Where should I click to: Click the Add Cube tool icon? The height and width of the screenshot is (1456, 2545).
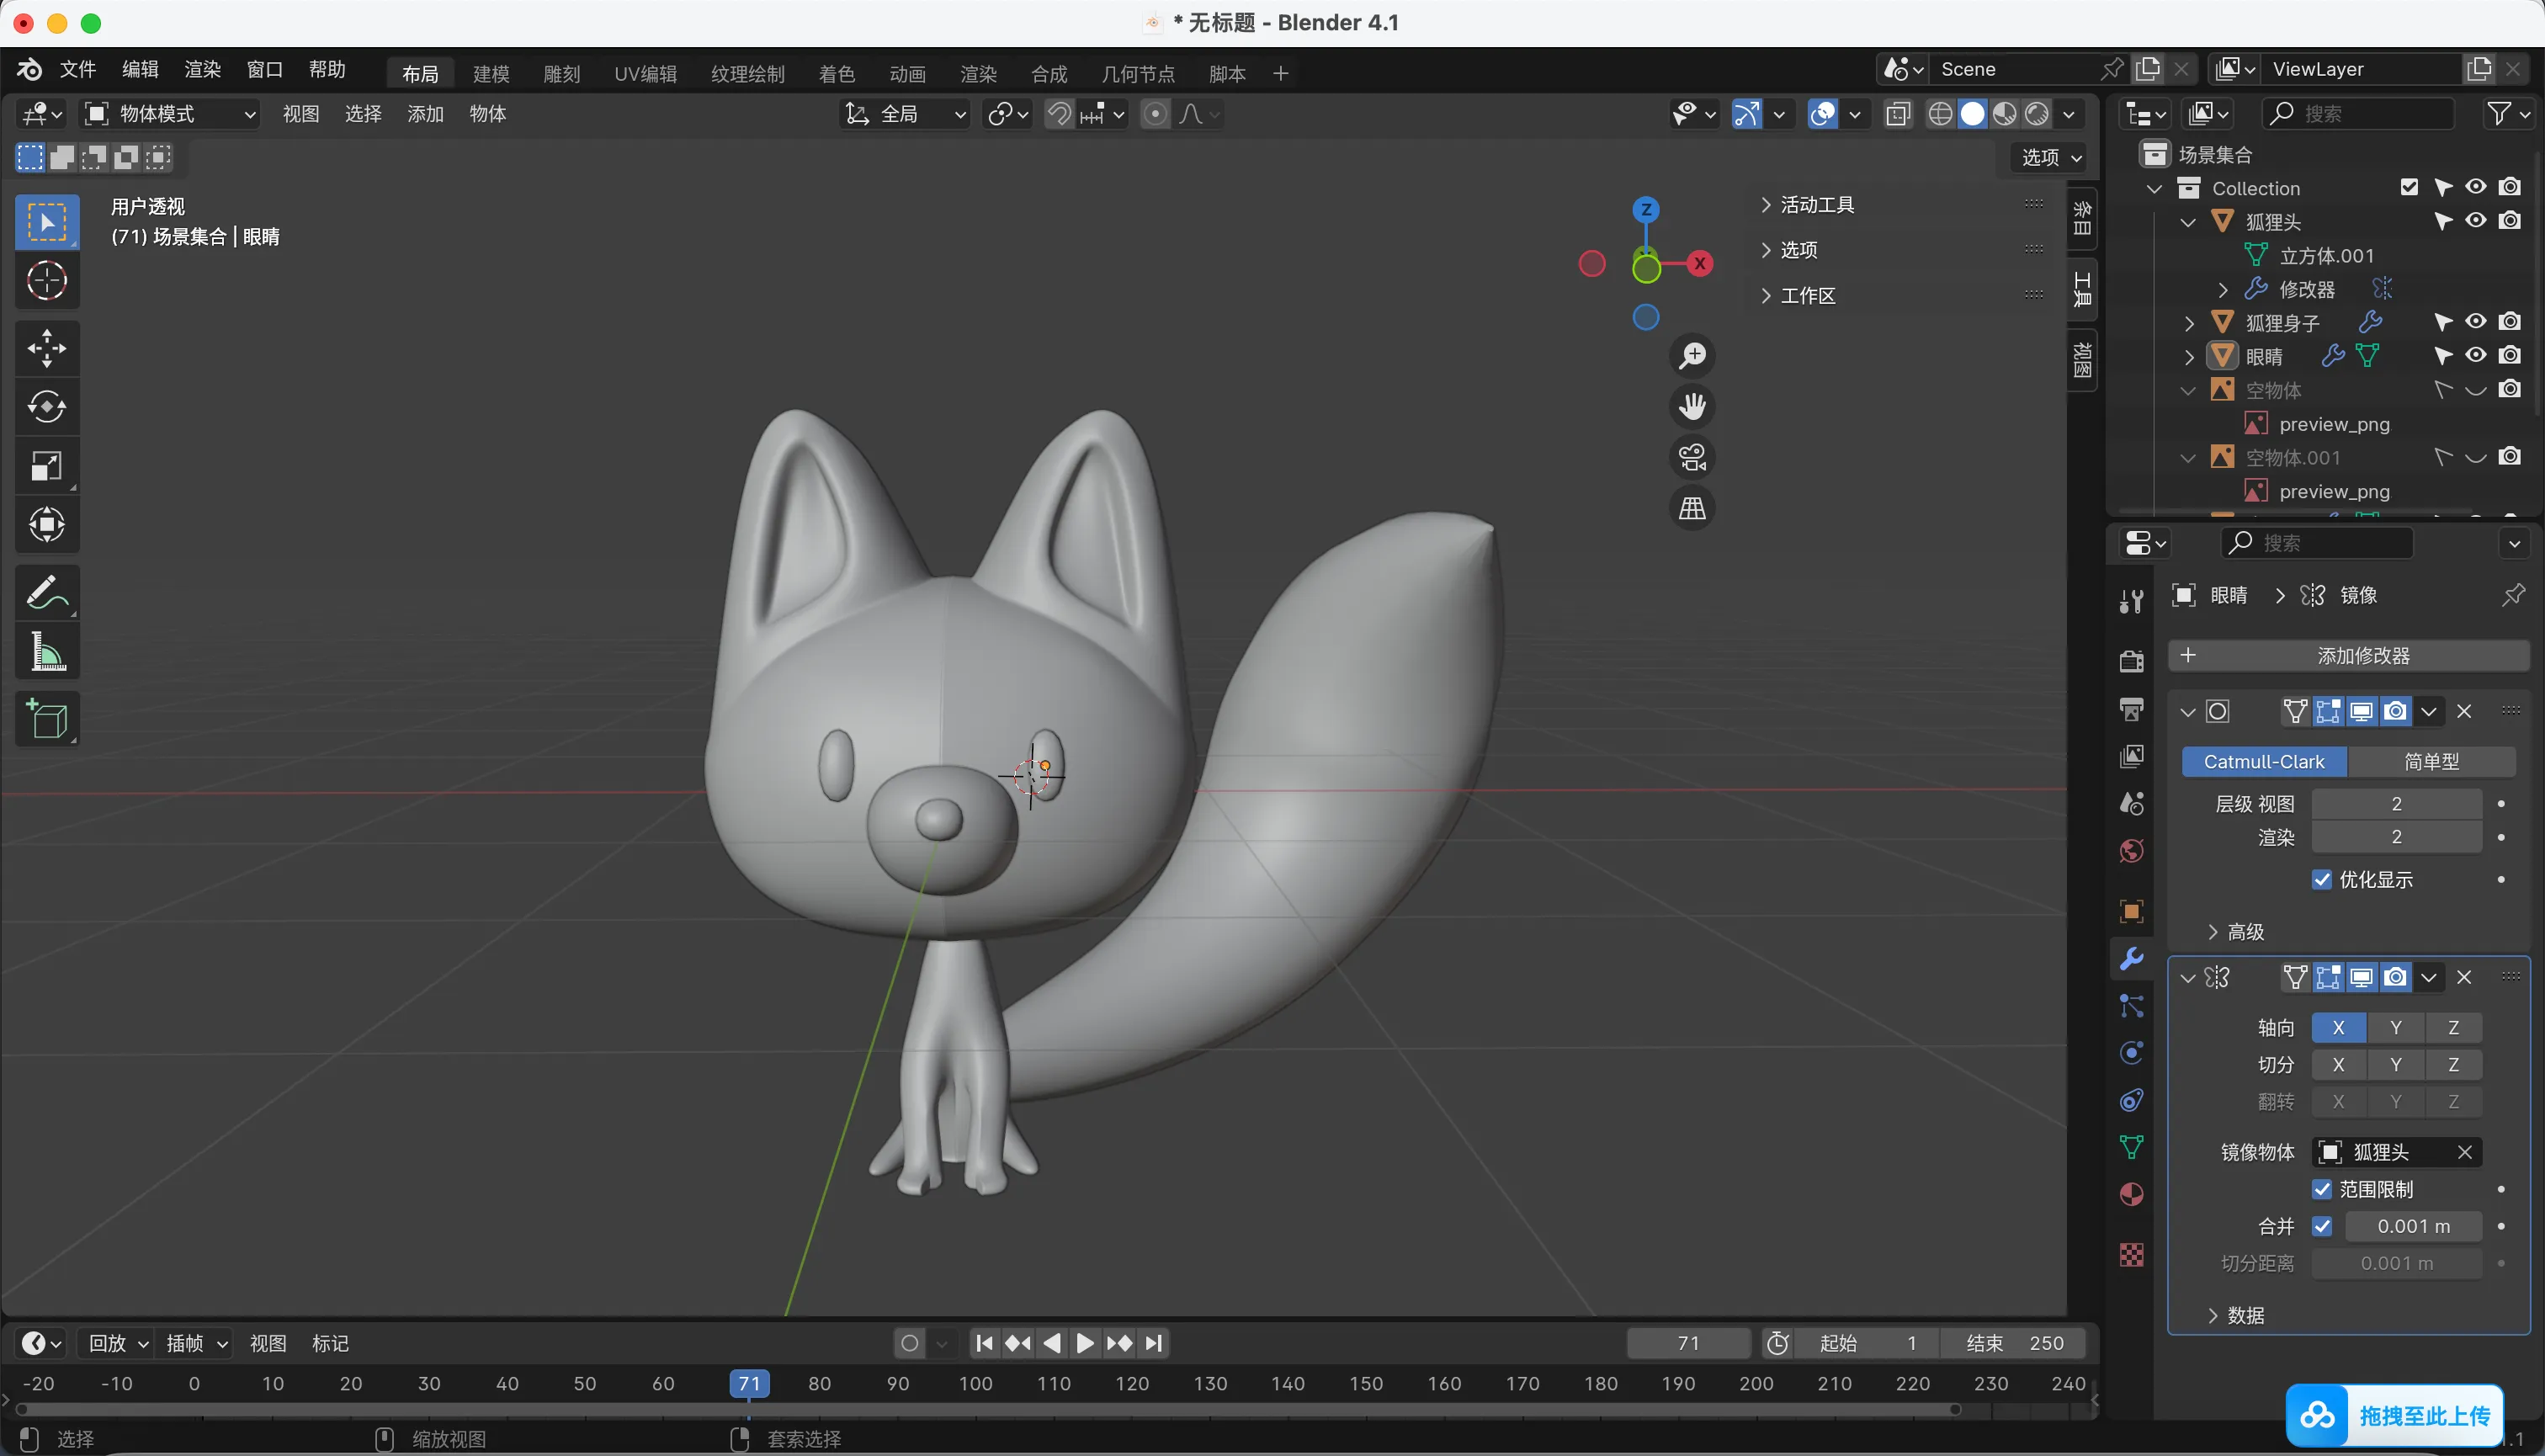47,719
